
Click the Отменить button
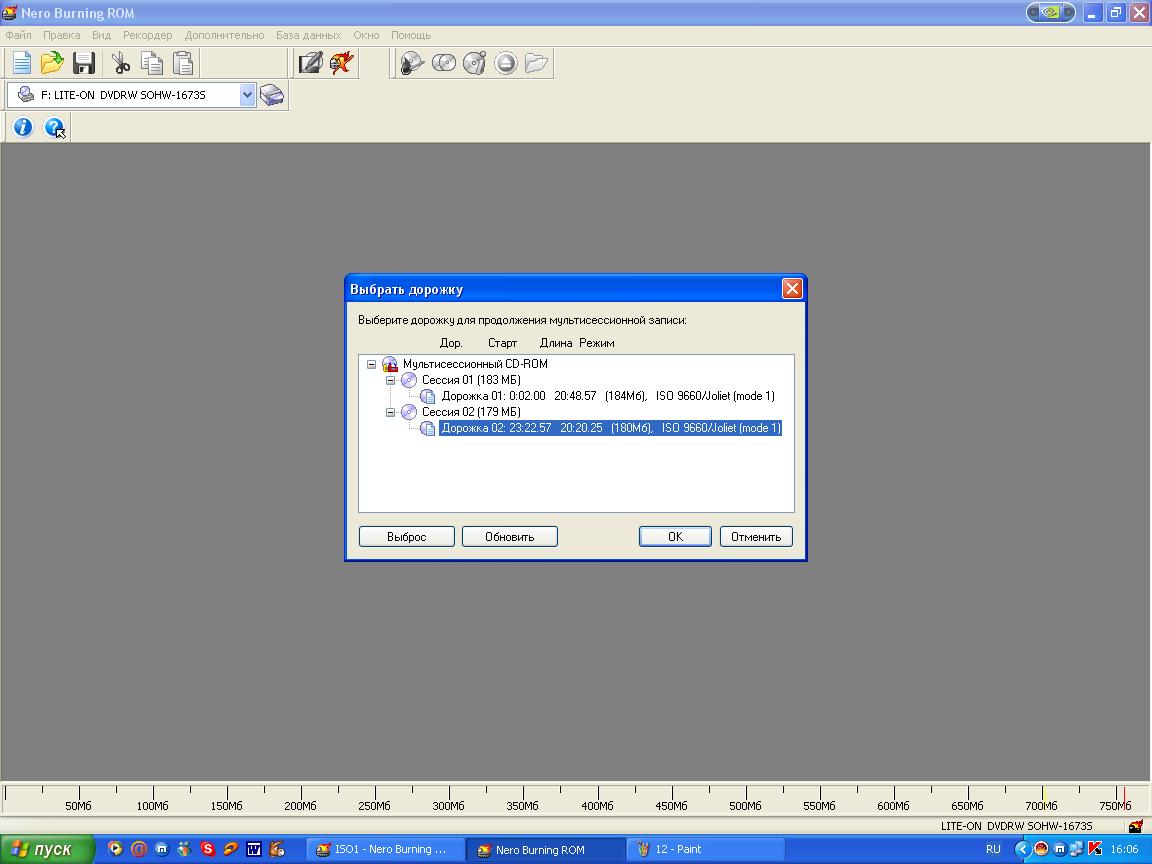(x=756, y=536)
